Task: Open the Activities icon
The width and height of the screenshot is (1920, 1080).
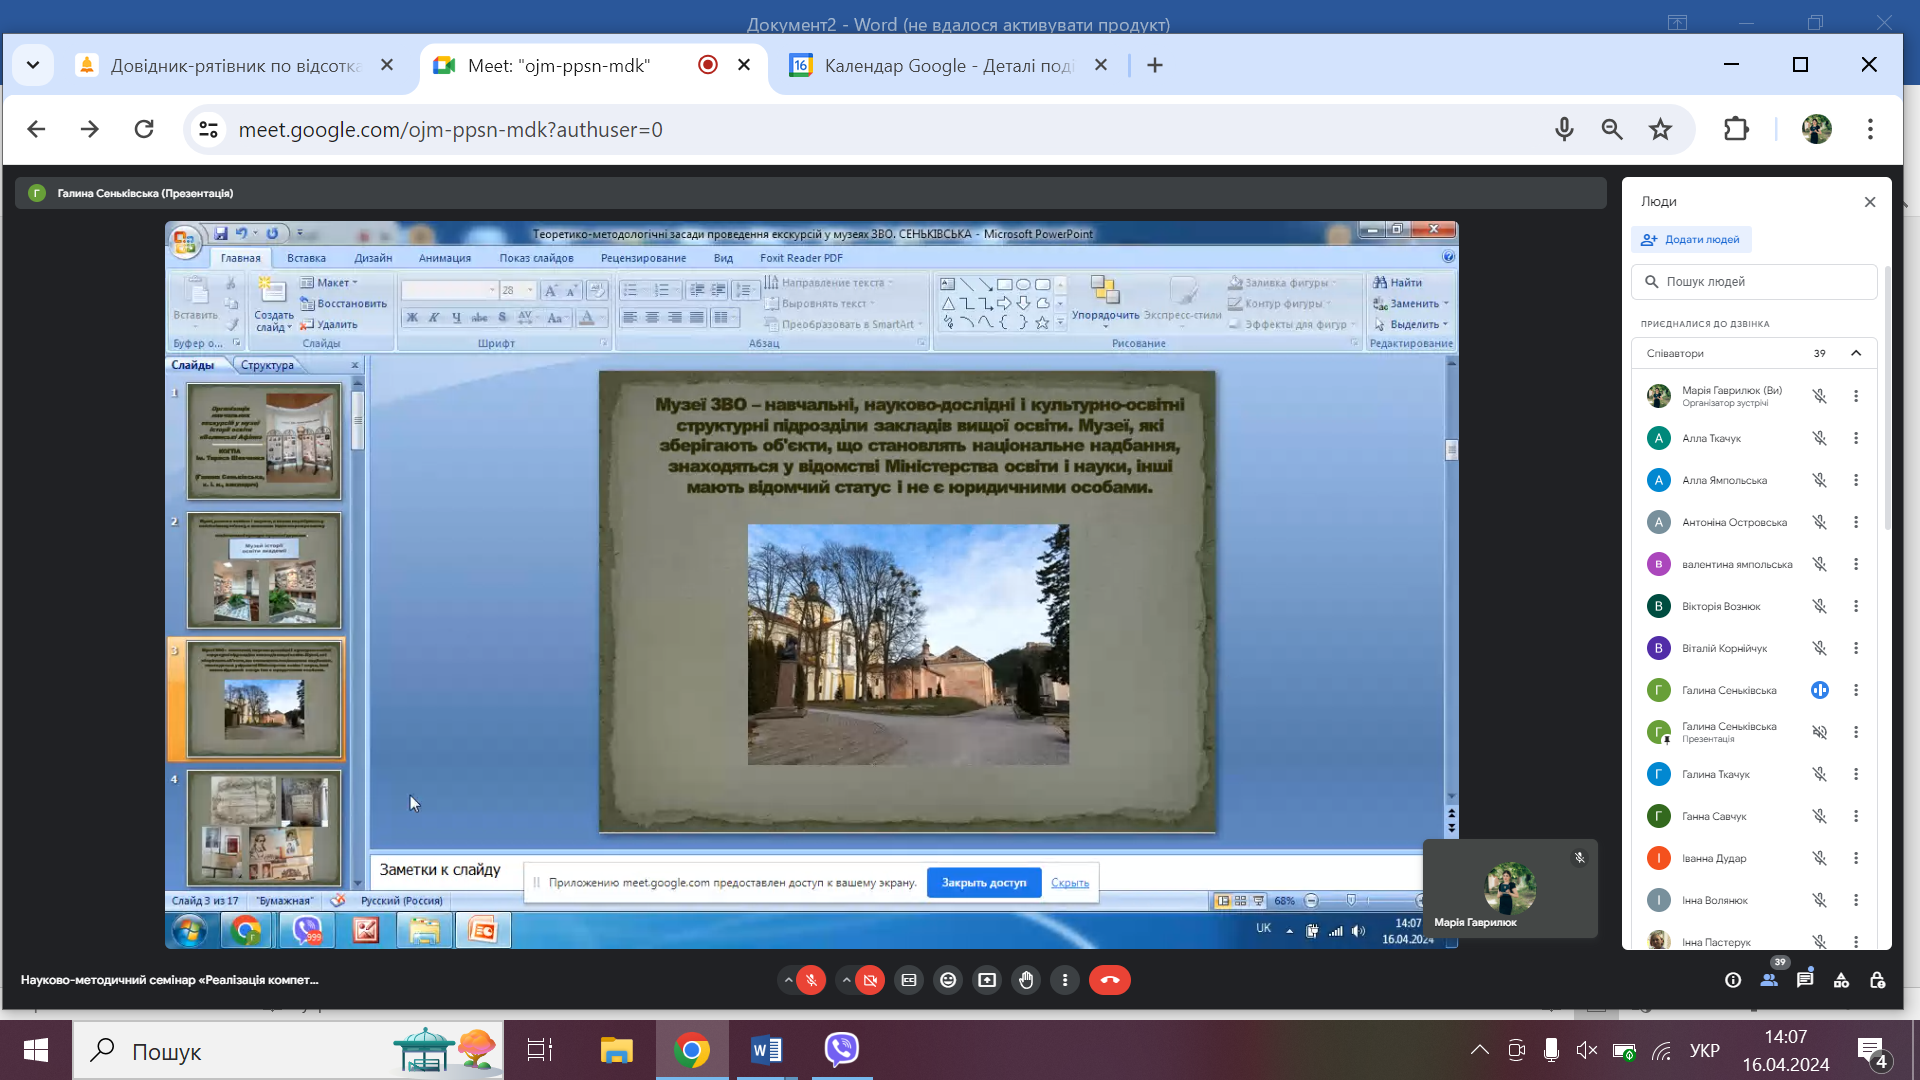Action: [1841, 980]
